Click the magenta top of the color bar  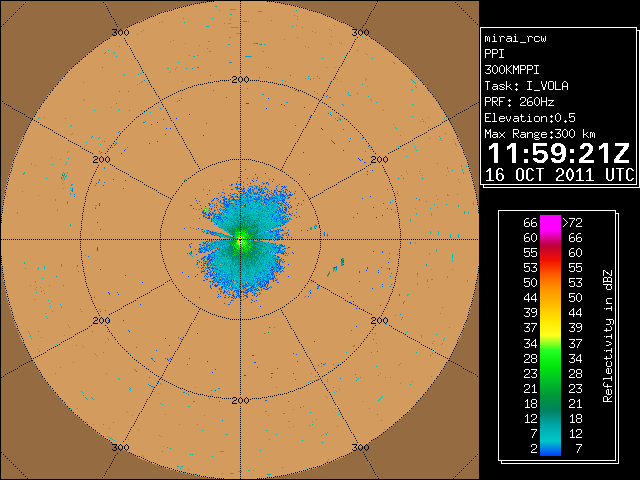tap(550, 222)
